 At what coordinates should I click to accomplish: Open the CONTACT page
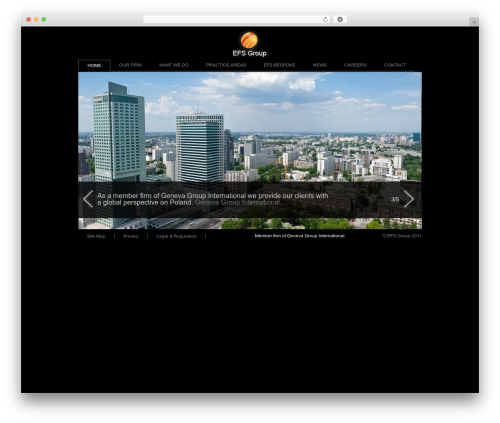395,65
